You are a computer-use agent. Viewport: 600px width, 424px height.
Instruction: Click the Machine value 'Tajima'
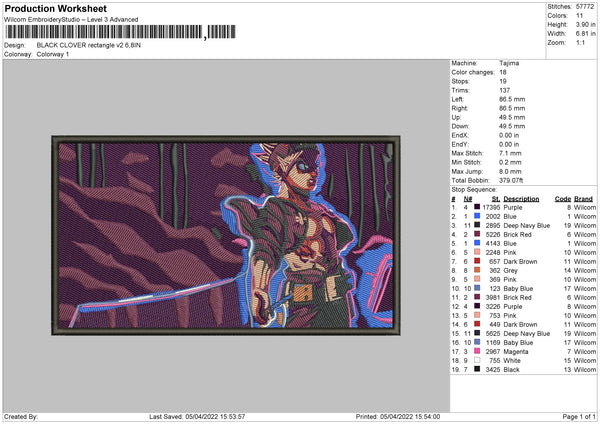tap(509, 63)
